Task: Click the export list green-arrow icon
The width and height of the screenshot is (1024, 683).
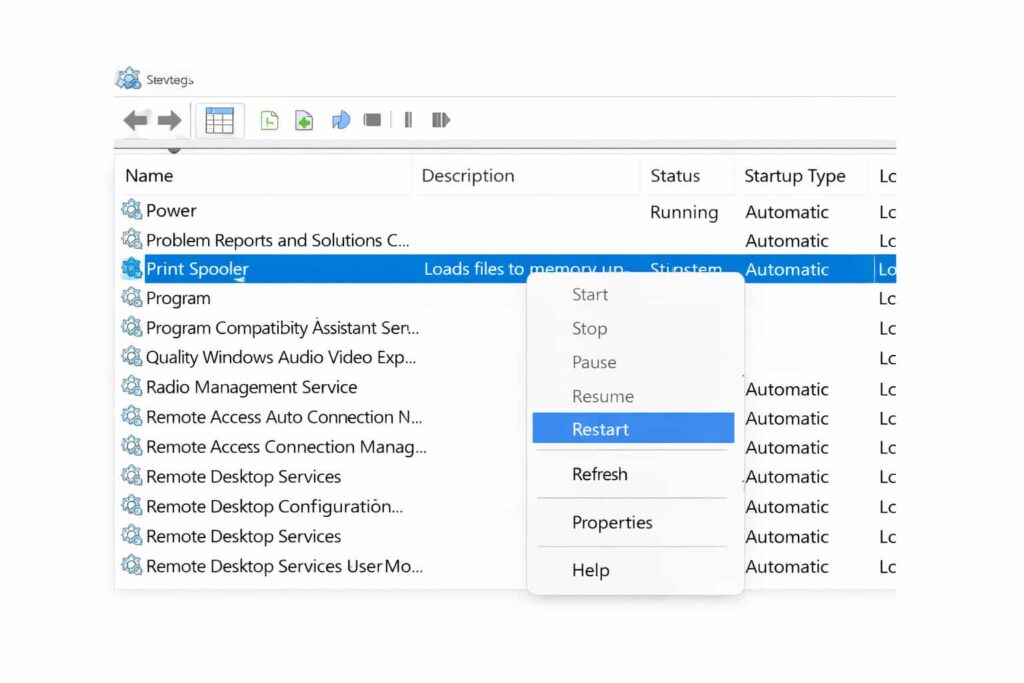Action: click(304, 121)
